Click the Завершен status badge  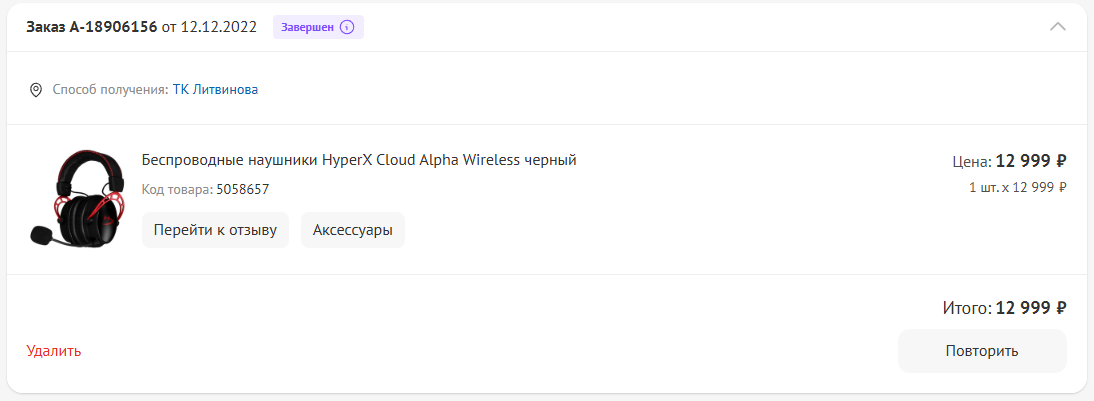[306, 27]
